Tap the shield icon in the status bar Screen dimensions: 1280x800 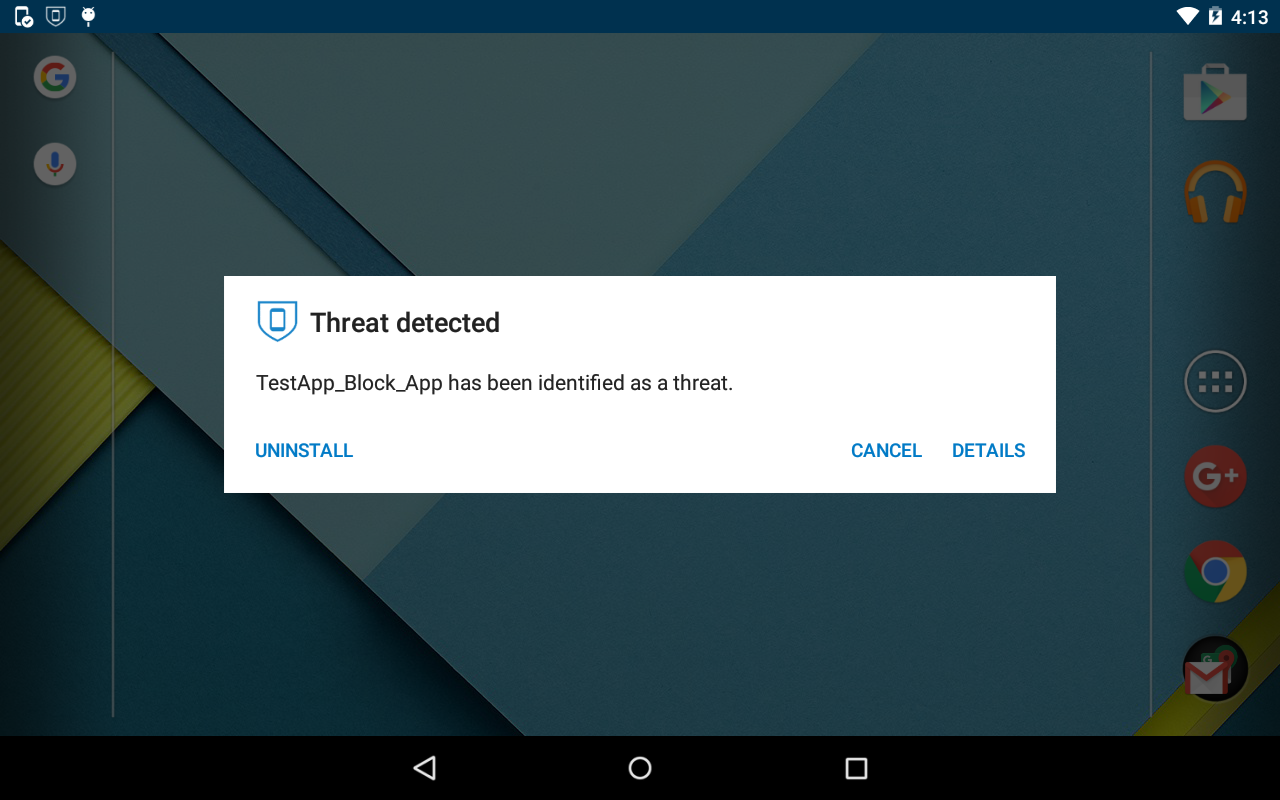pyautogui.click(x=54, y=16)
